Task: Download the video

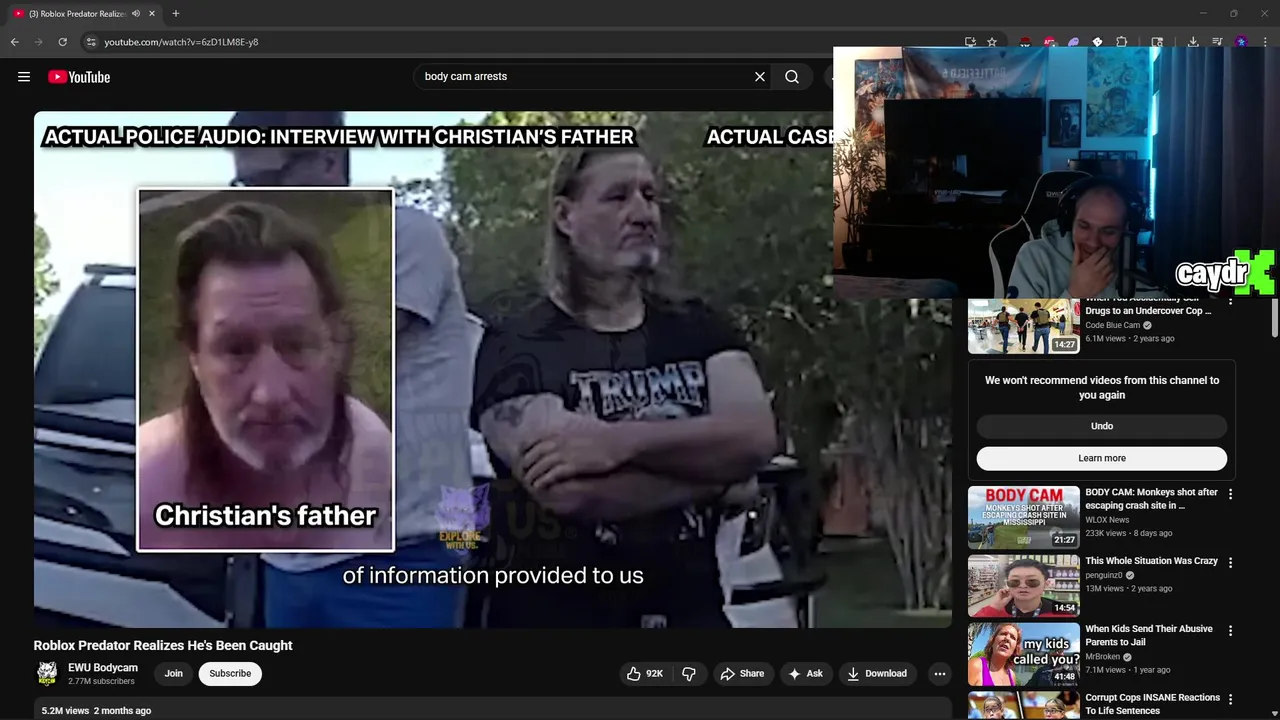Action: 876,674
